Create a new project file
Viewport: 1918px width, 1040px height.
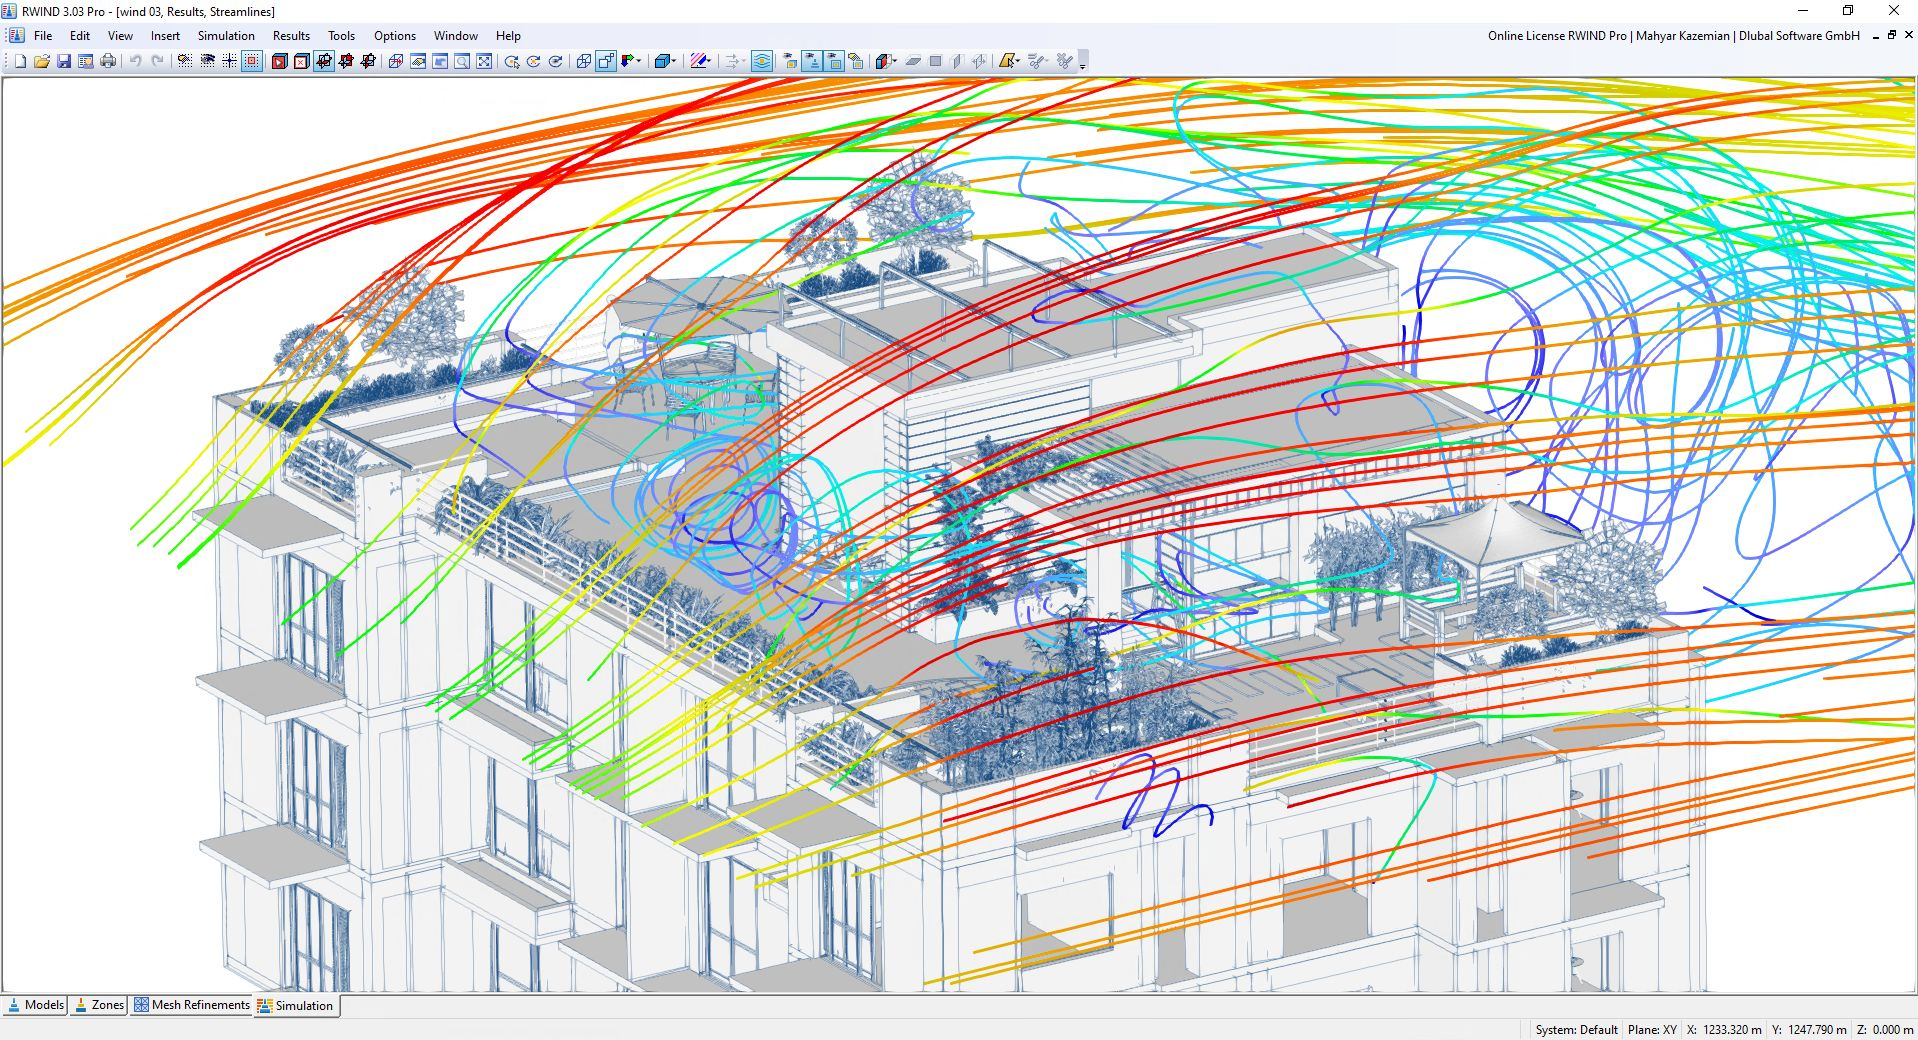coord(20,62)
